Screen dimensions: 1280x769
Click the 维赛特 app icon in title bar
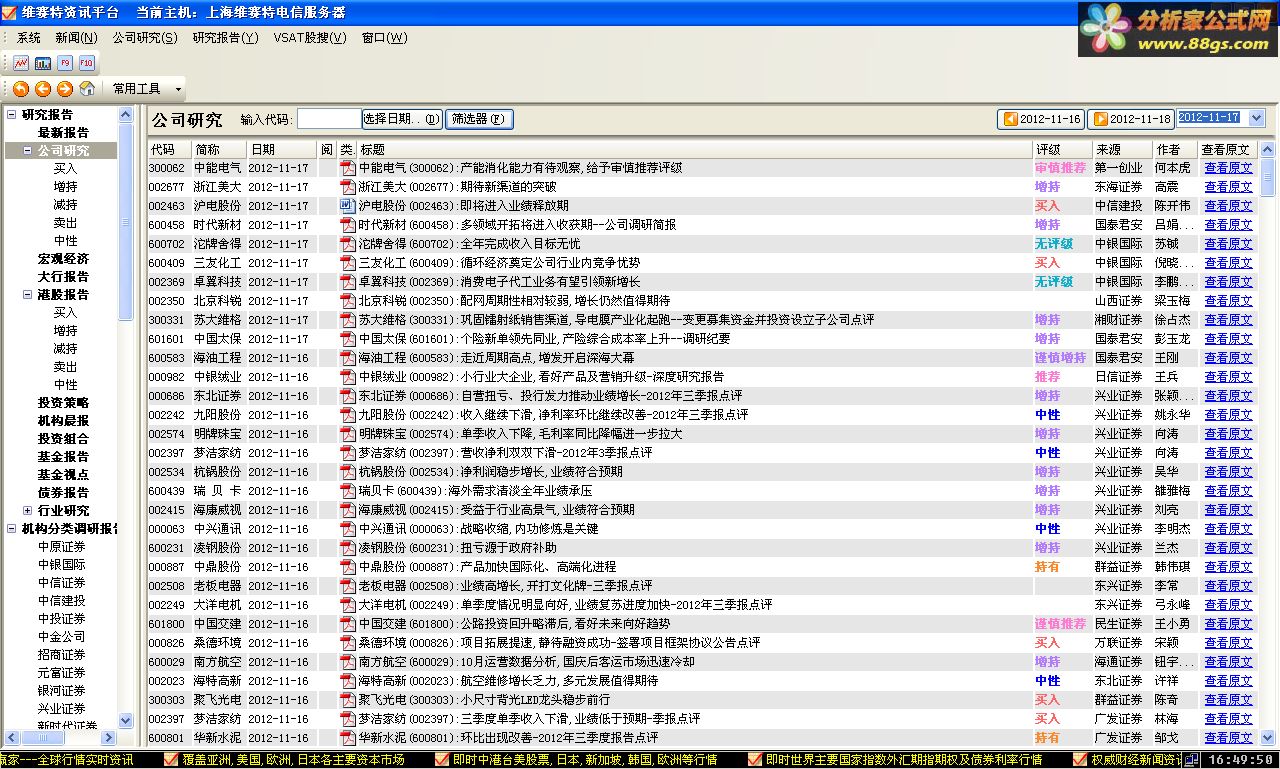(x=9, y=12)
